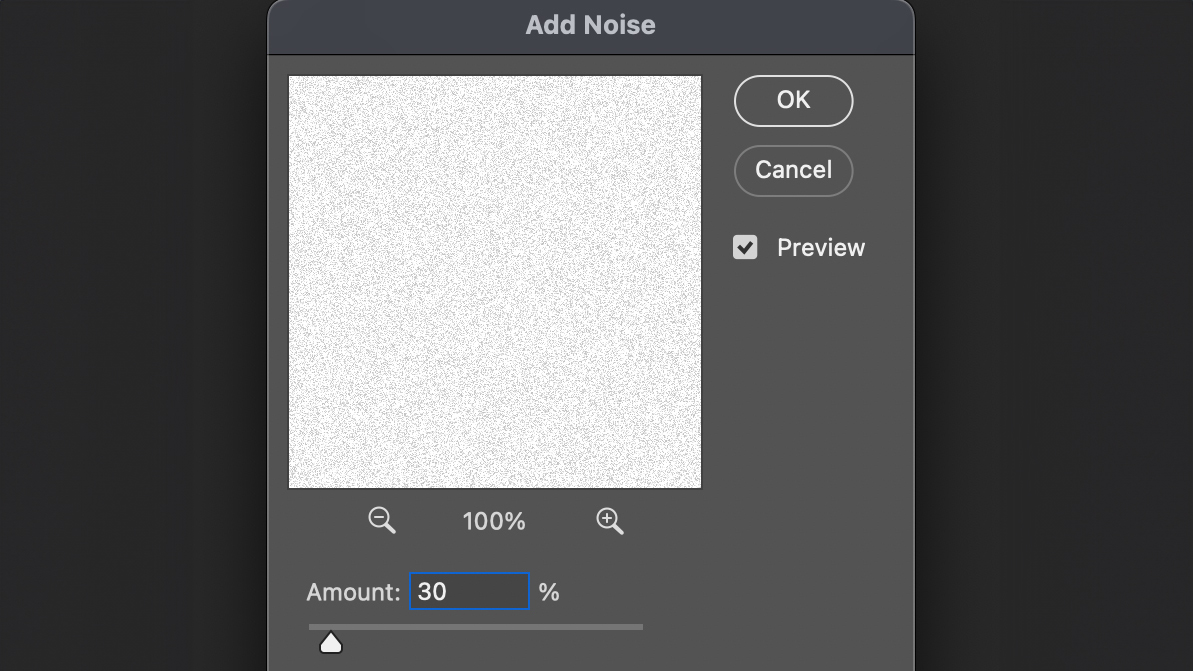Confirm noise settings with OK
Viewport: 1193px width, 671px height.
tap(793, 100)
